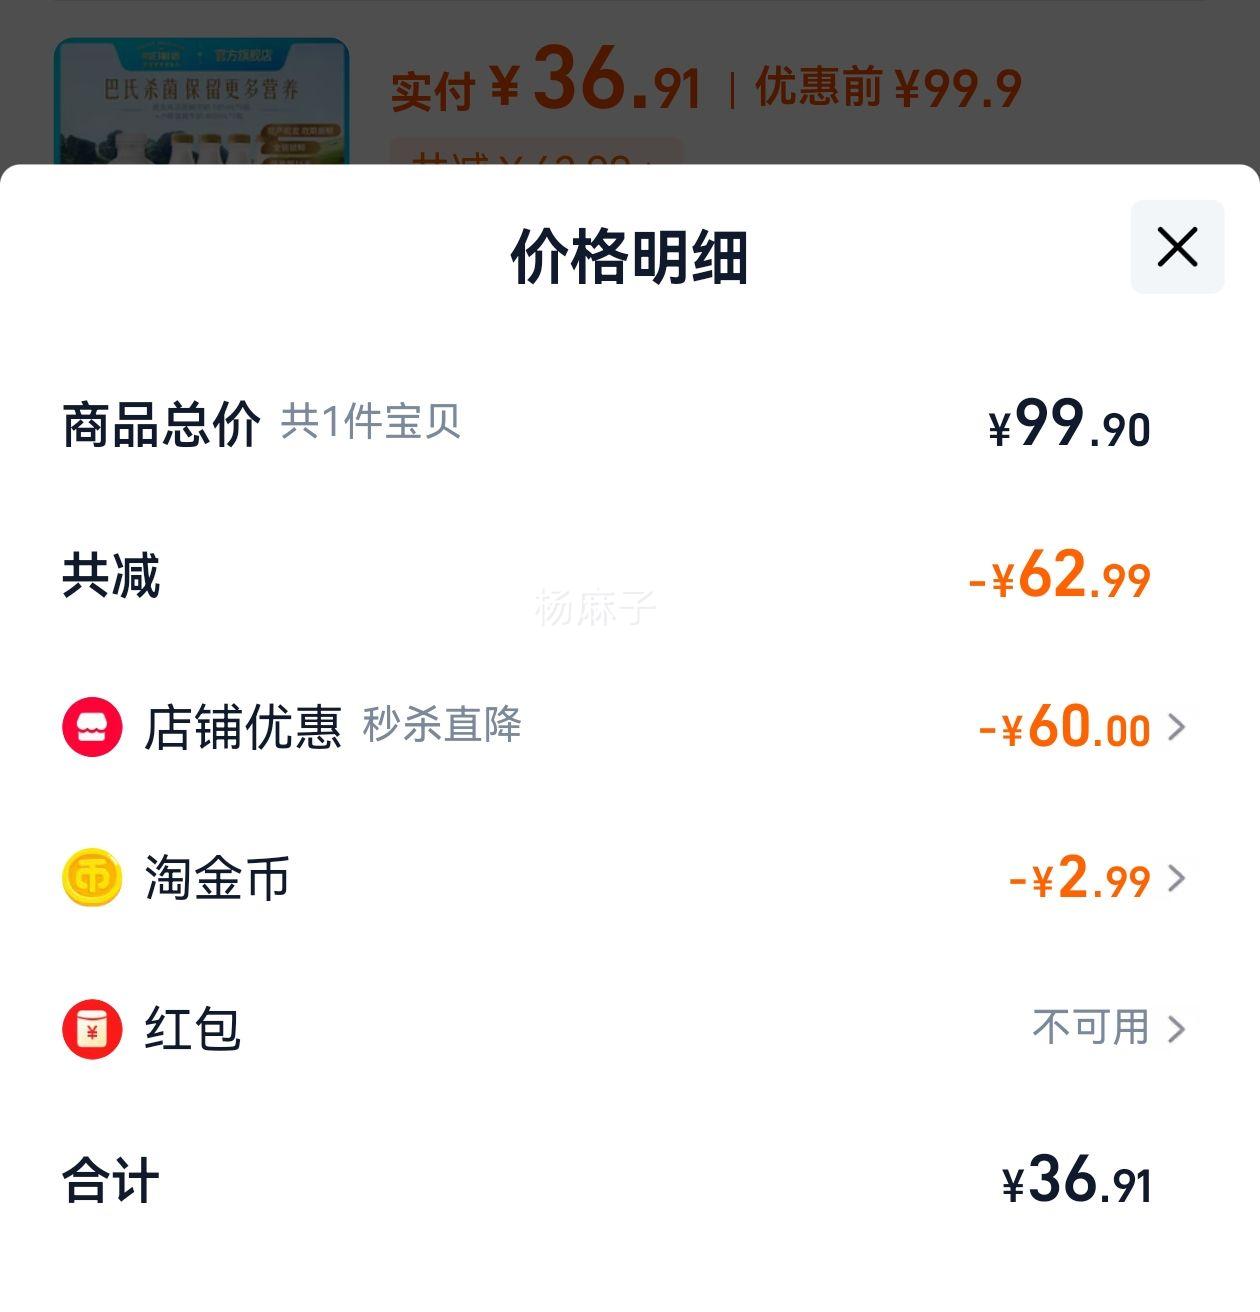Expand the 红包 chevron arrow
The width and height of the screenshot is (1260, 1312).
(x=1177, y=1029)
